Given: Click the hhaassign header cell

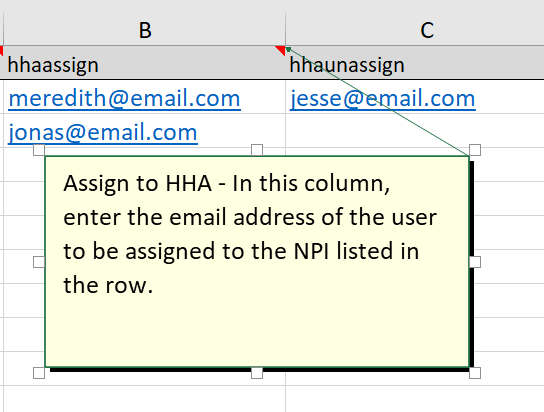Looking at the screenshot, I should 145,63.
